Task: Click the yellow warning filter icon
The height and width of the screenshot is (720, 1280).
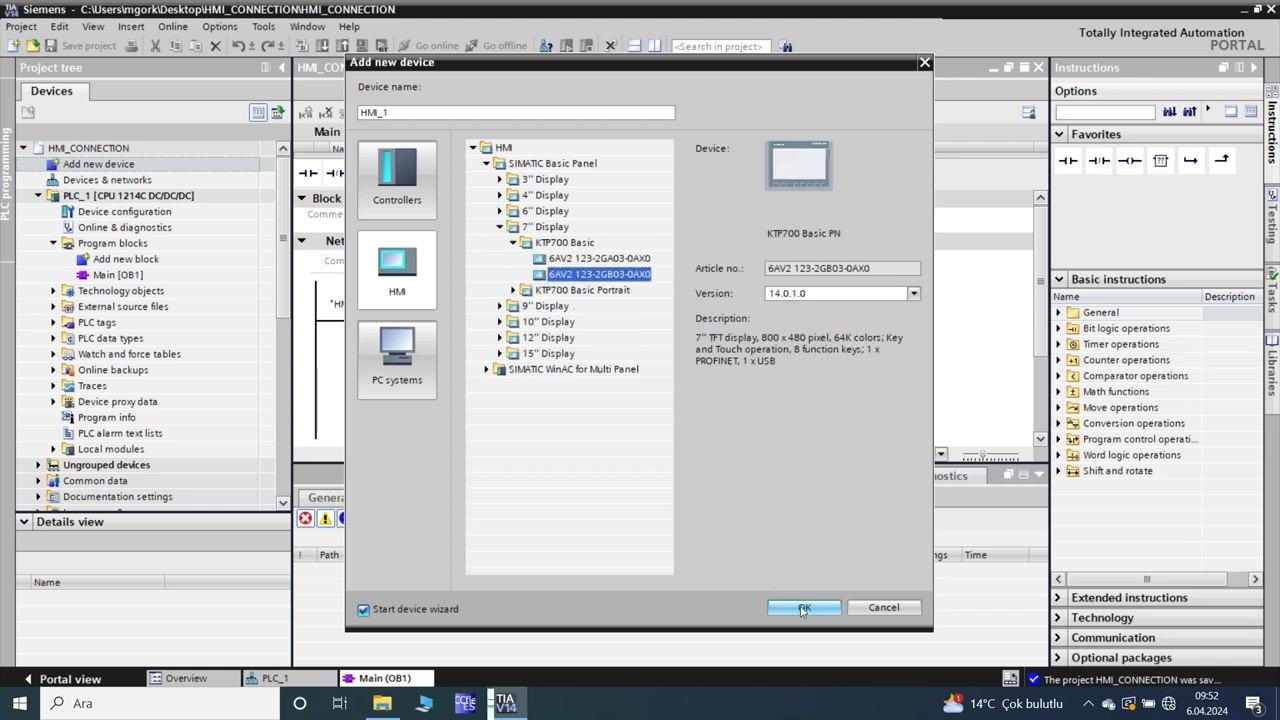Action: 325,518
